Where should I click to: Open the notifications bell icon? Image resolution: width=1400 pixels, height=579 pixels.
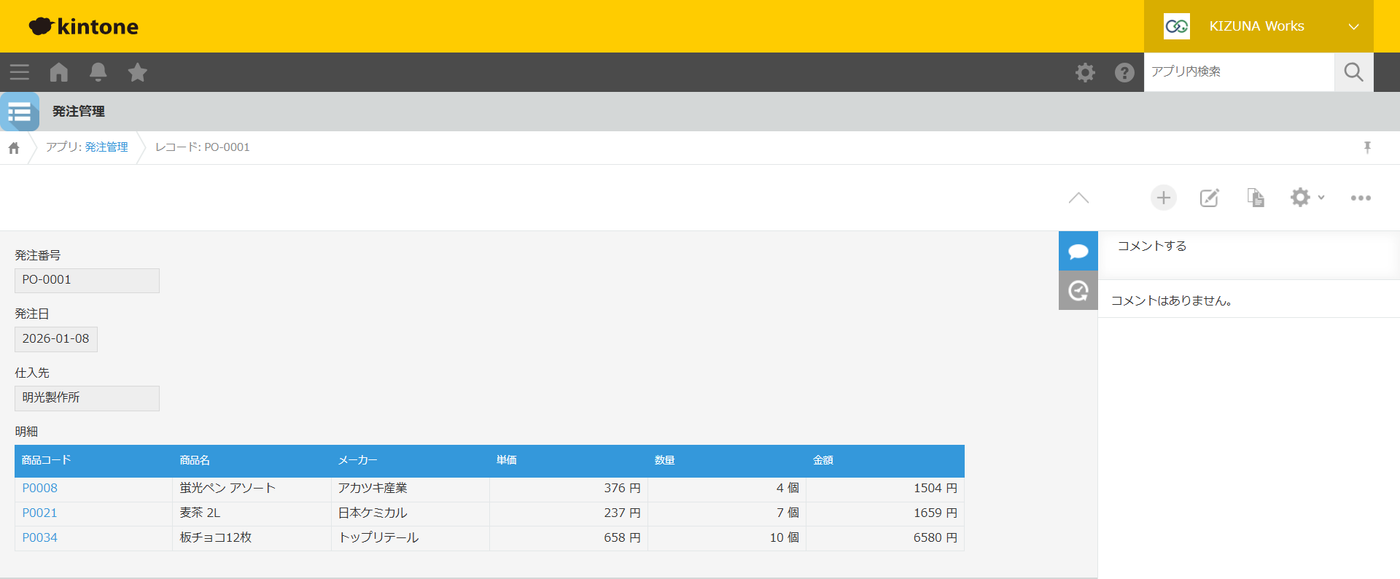pyautogui.click(x=98, y=72)
